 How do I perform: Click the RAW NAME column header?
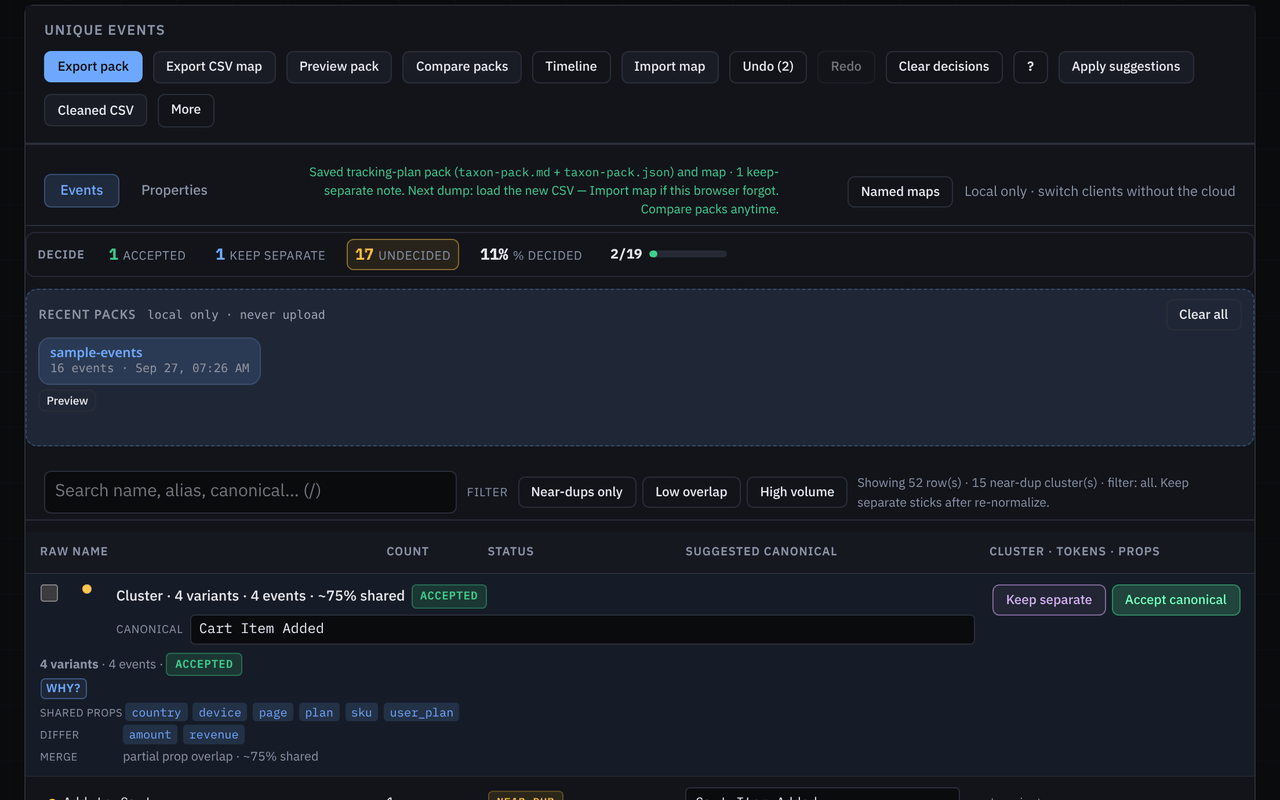[x=74, y=552]
